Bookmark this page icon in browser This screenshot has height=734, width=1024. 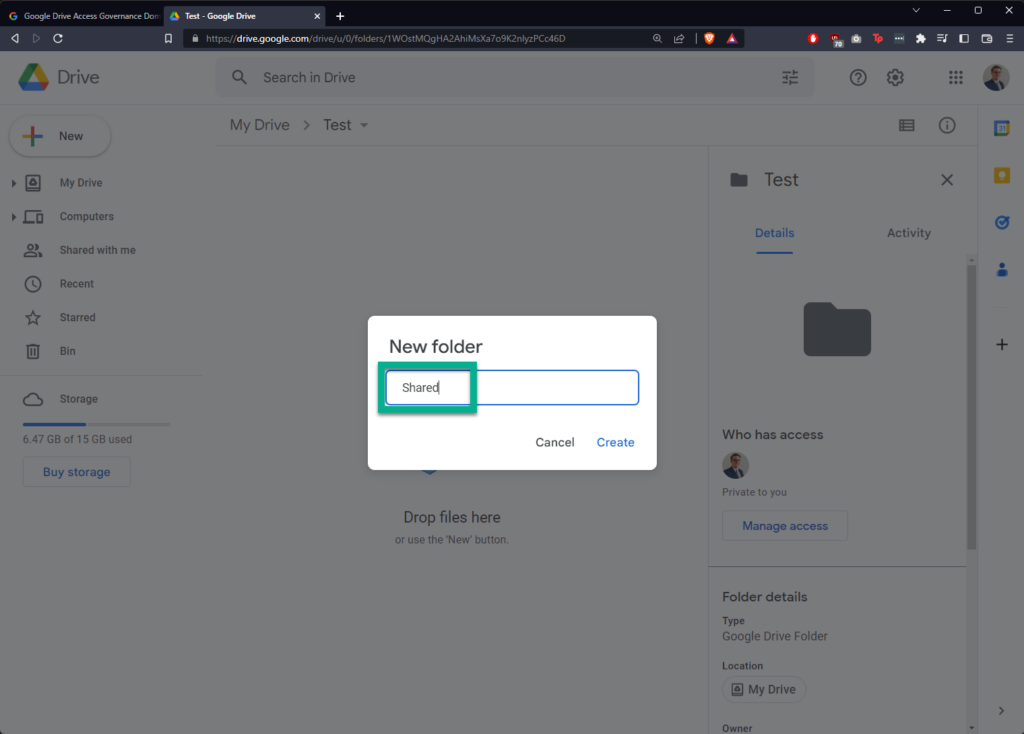pyautogui.click(x=168, y=39)
